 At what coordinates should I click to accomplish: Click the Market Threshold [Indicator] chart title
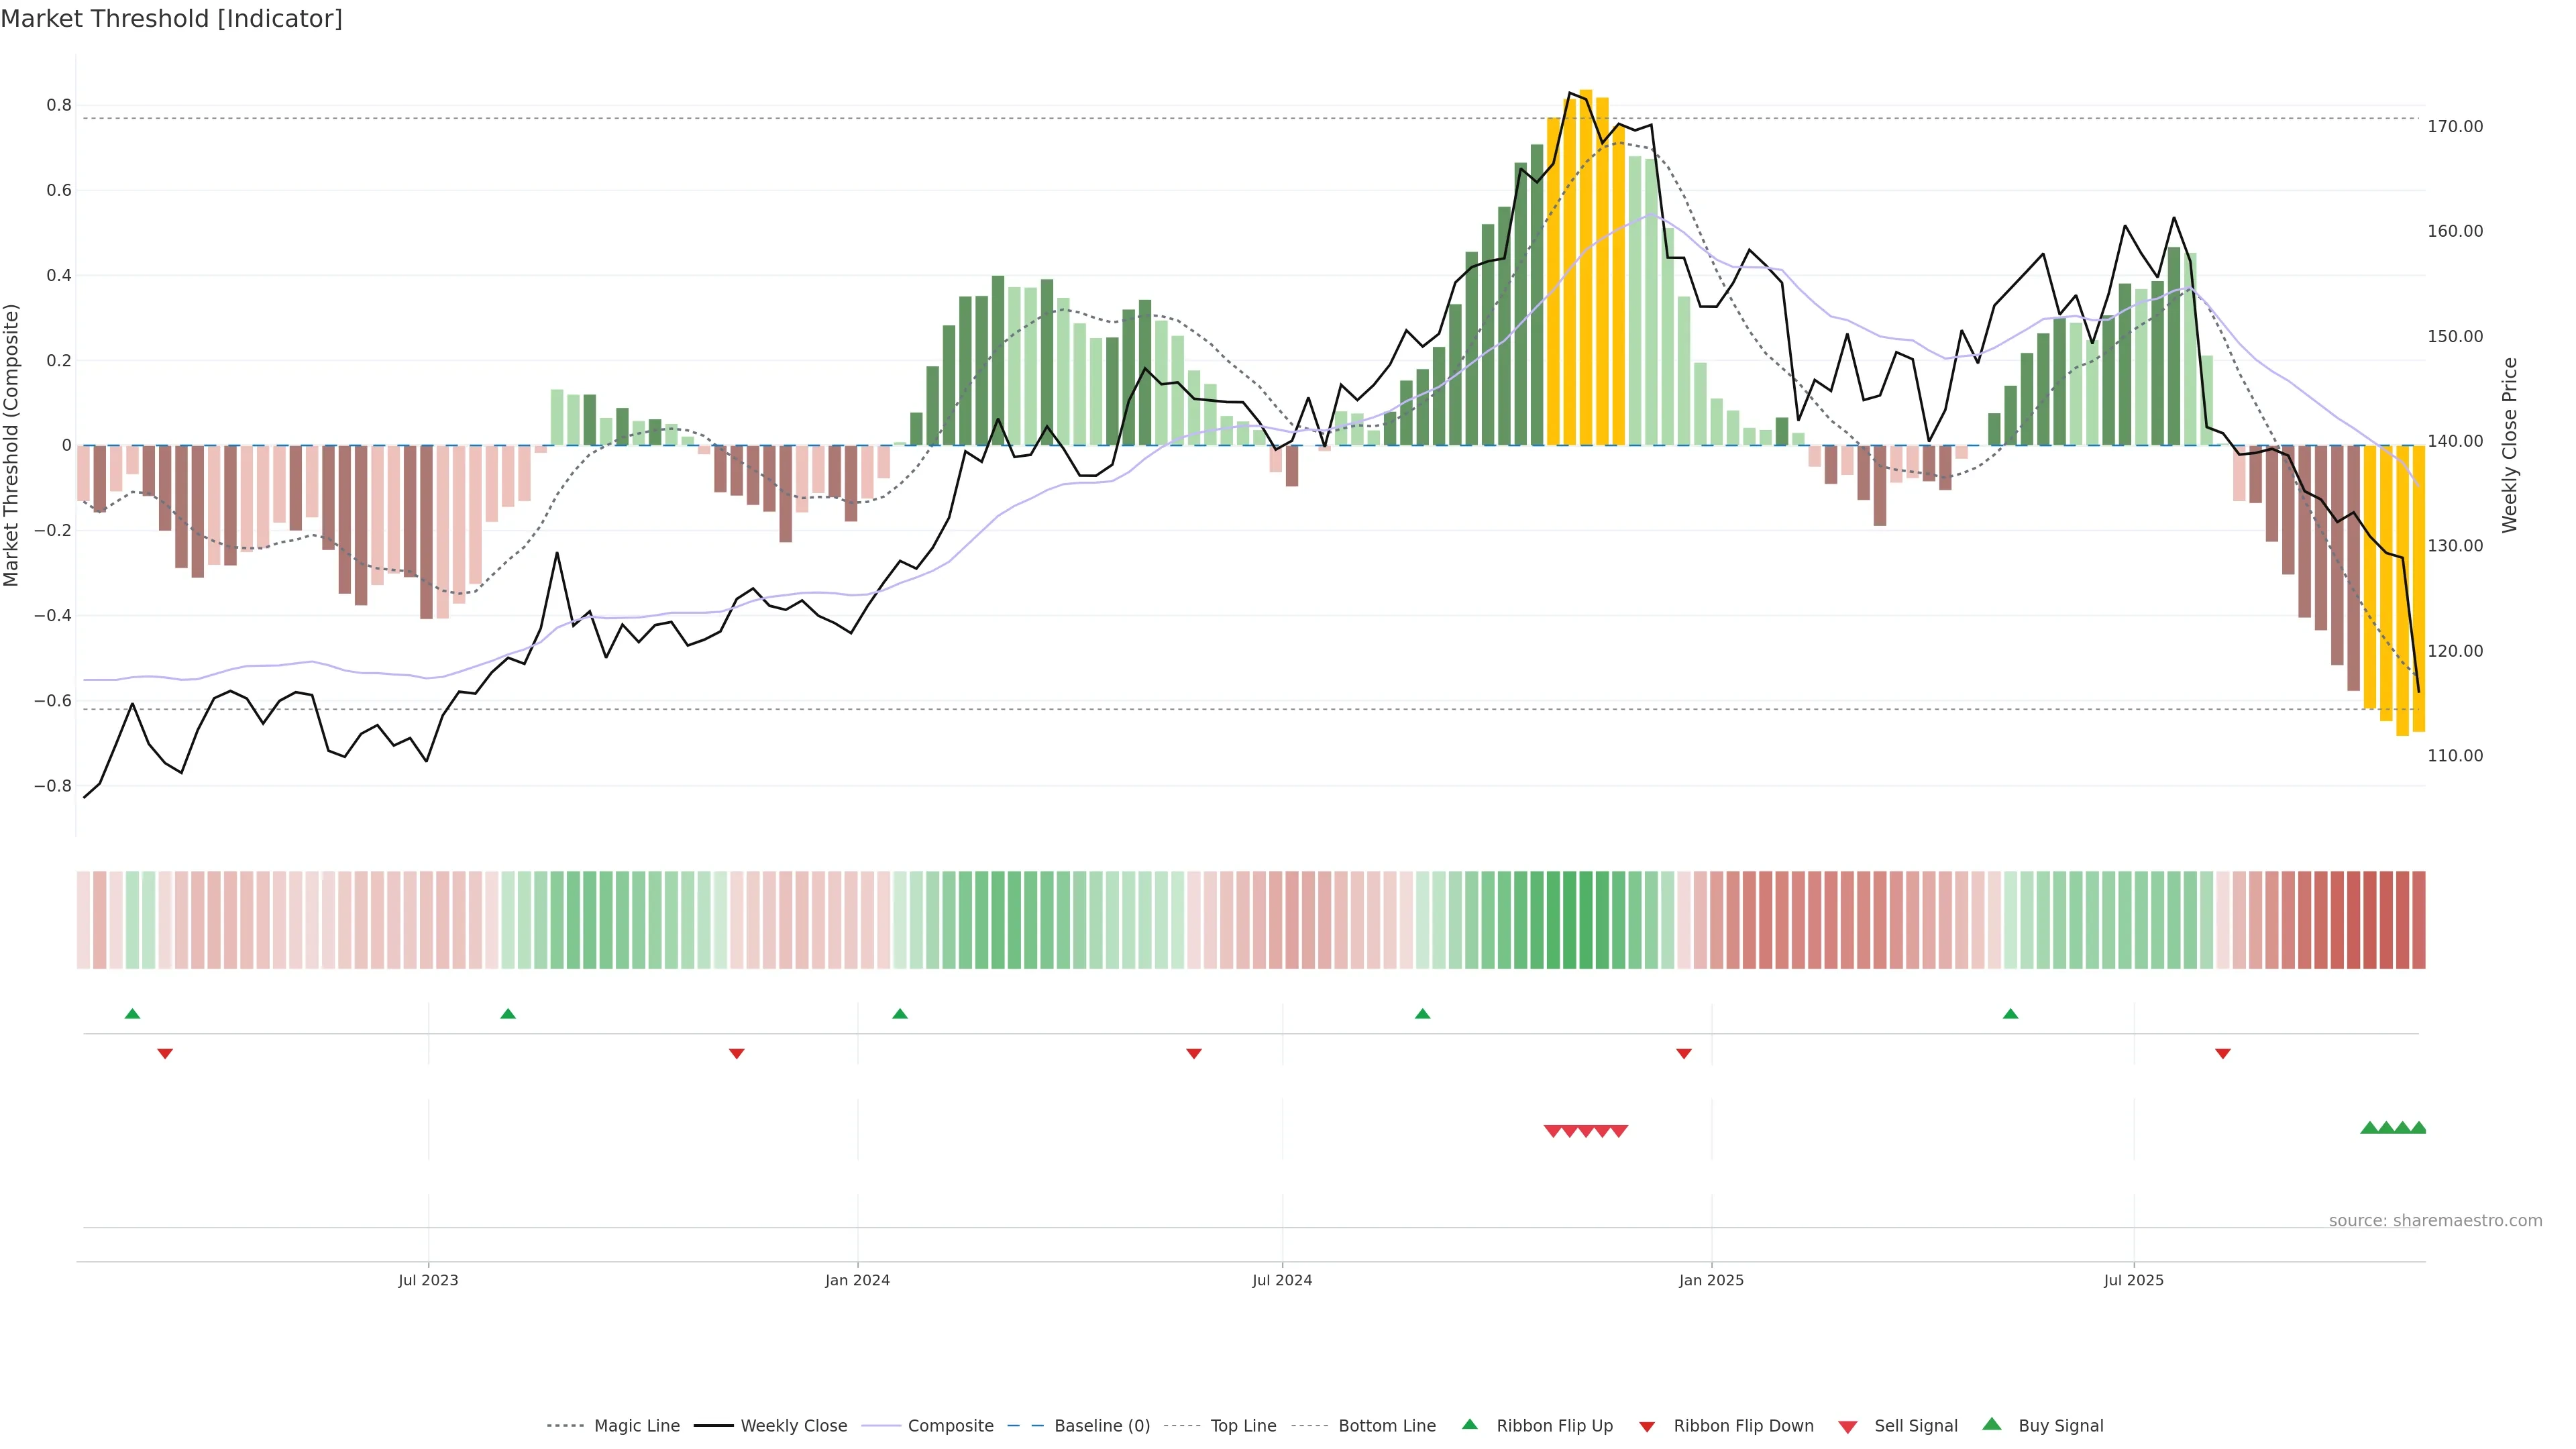click(x=171, y=19)
